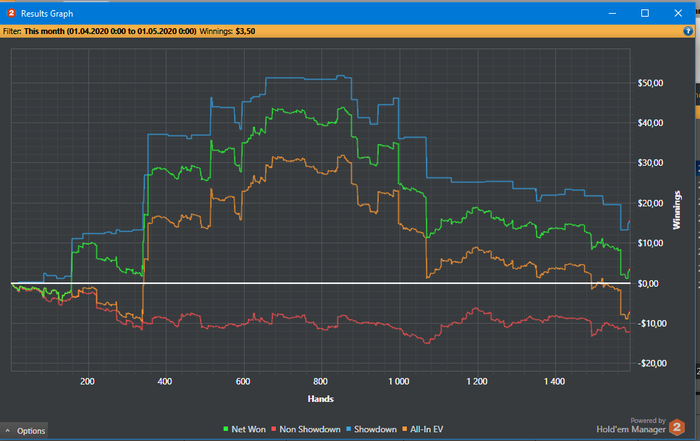Expand the Options panel
This screenshot has width=700, height=441.
(x=25, y=431)
